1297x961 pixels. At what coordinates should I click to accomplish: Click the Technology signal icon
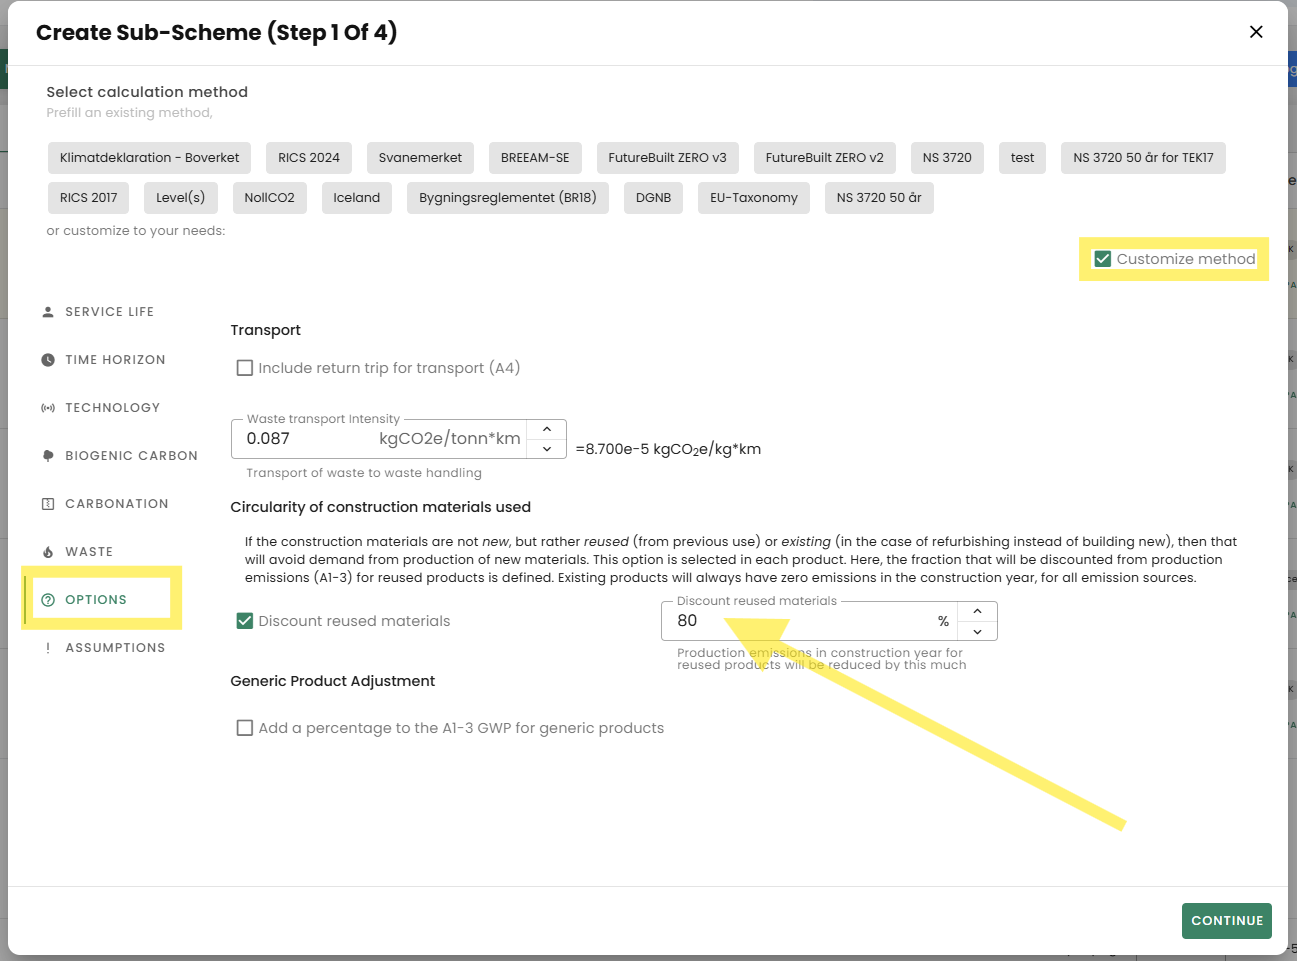pyautogui.click(x=48, y=408)
